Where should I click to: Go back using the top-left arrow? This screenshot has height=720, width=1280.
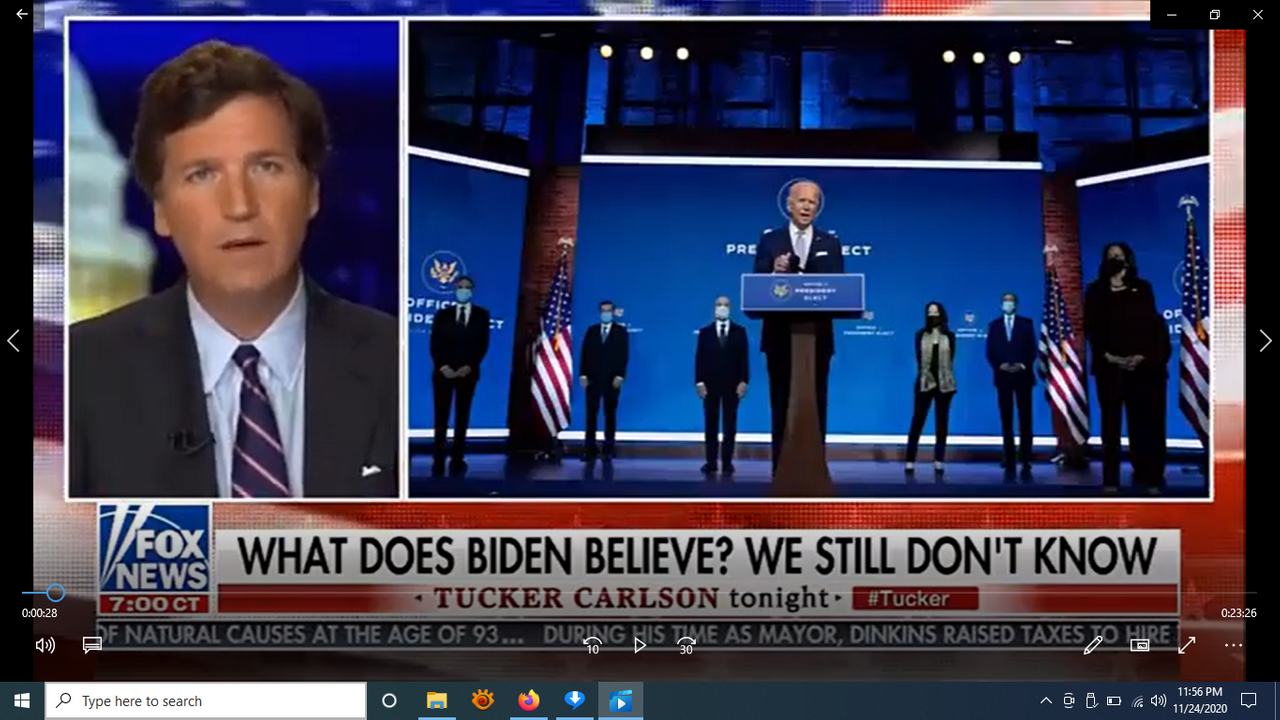(x=22, y=15)
